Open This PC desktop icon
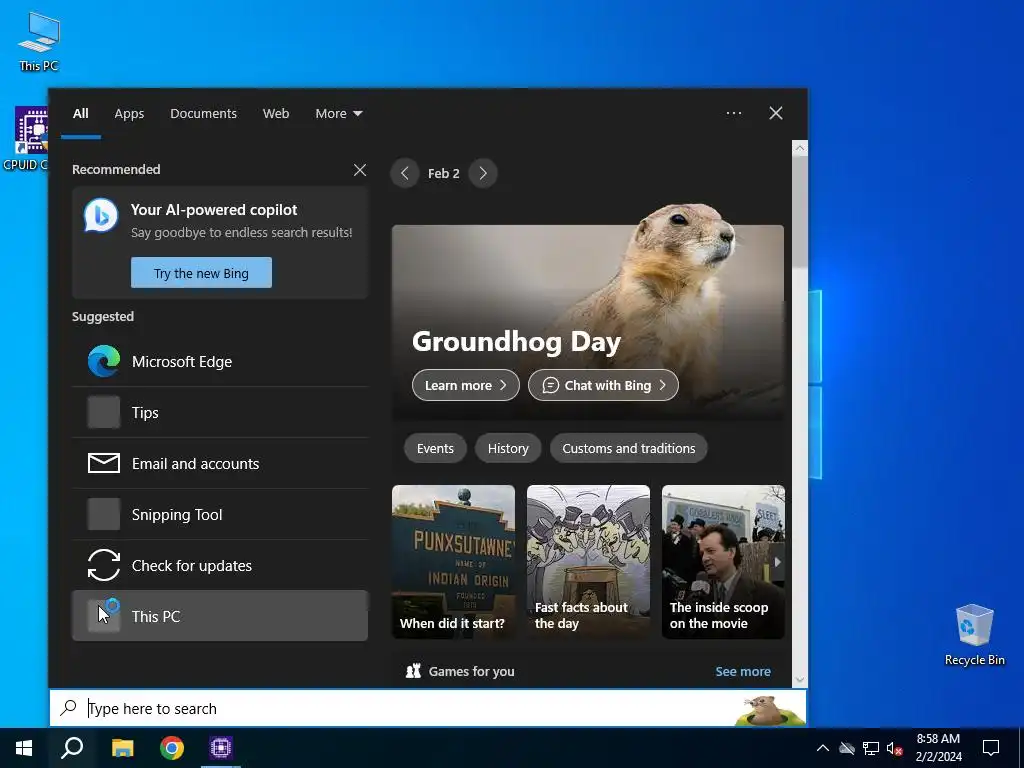Image resolution: width=1024 pixels, height=768 pixels. [x=39, y=40]
